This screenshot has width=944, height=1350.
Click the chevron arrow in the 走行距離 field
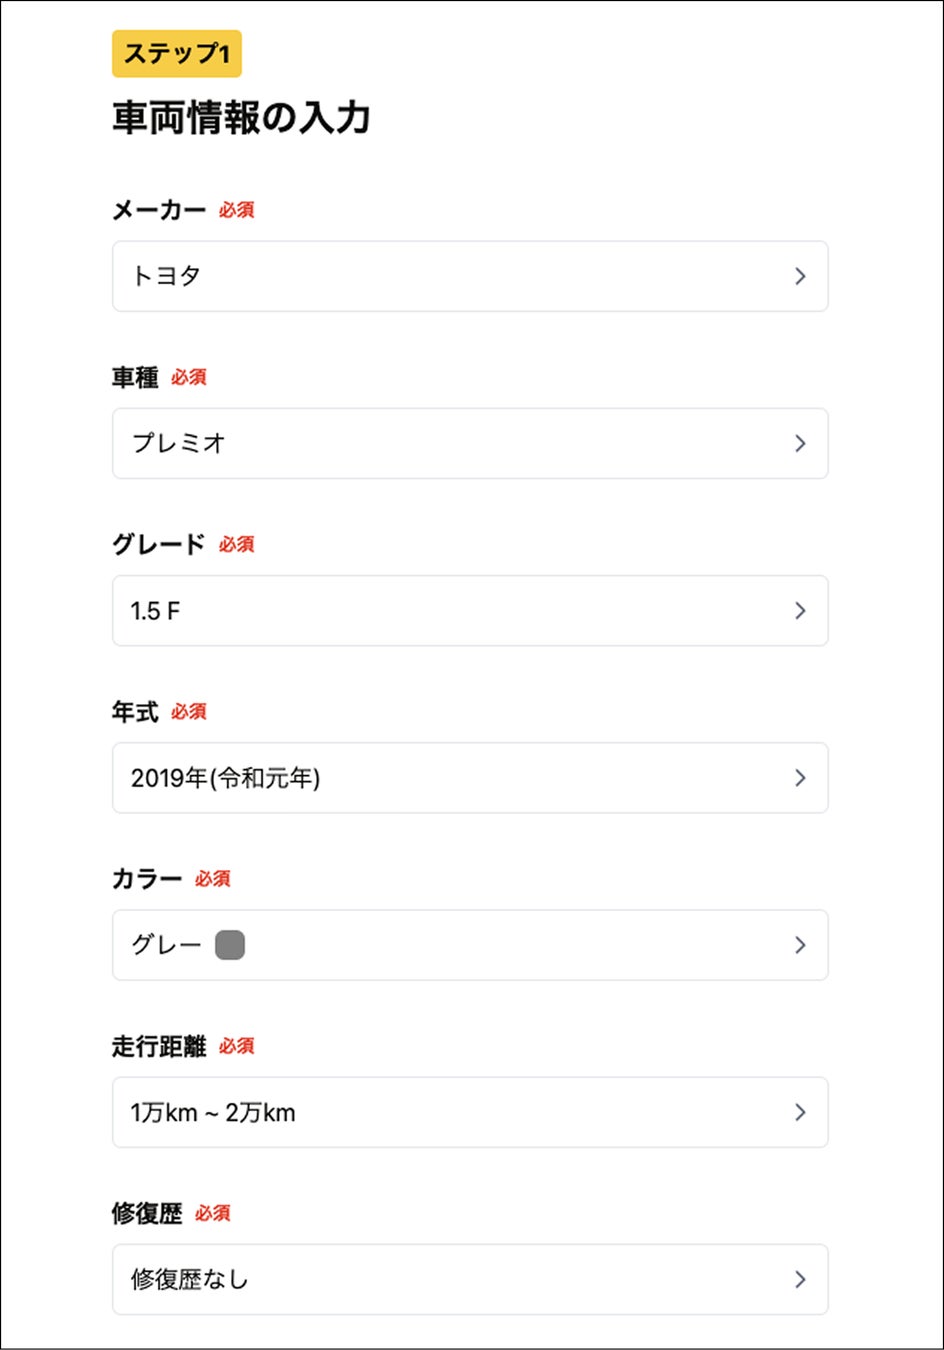click(x=800, y=1112)
